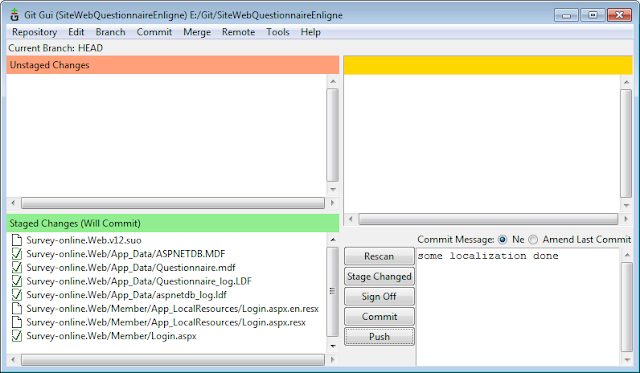Click the Unstaged Changes header
Image resolution: width=640 pixels, height=373 pixels.
(x=173, y=65)
